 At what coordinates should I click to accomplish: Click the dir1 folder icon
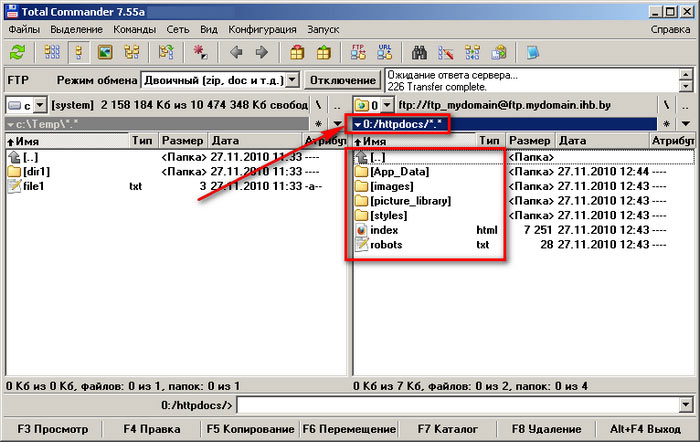tap(14, 171)
